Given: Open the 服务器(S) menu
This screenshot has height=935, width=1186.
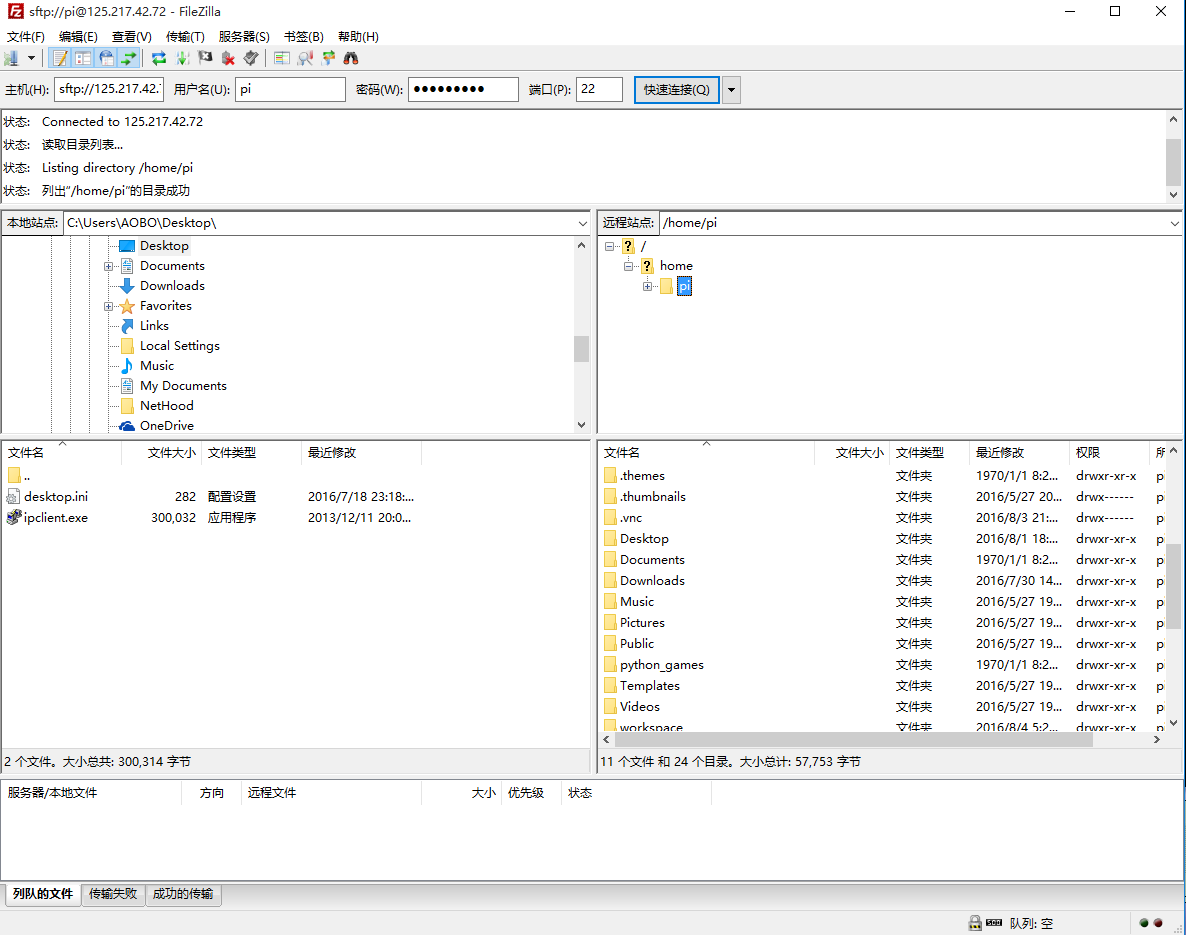Looking at the screenshot, I should pyautogui.click(x=244, y=36).
